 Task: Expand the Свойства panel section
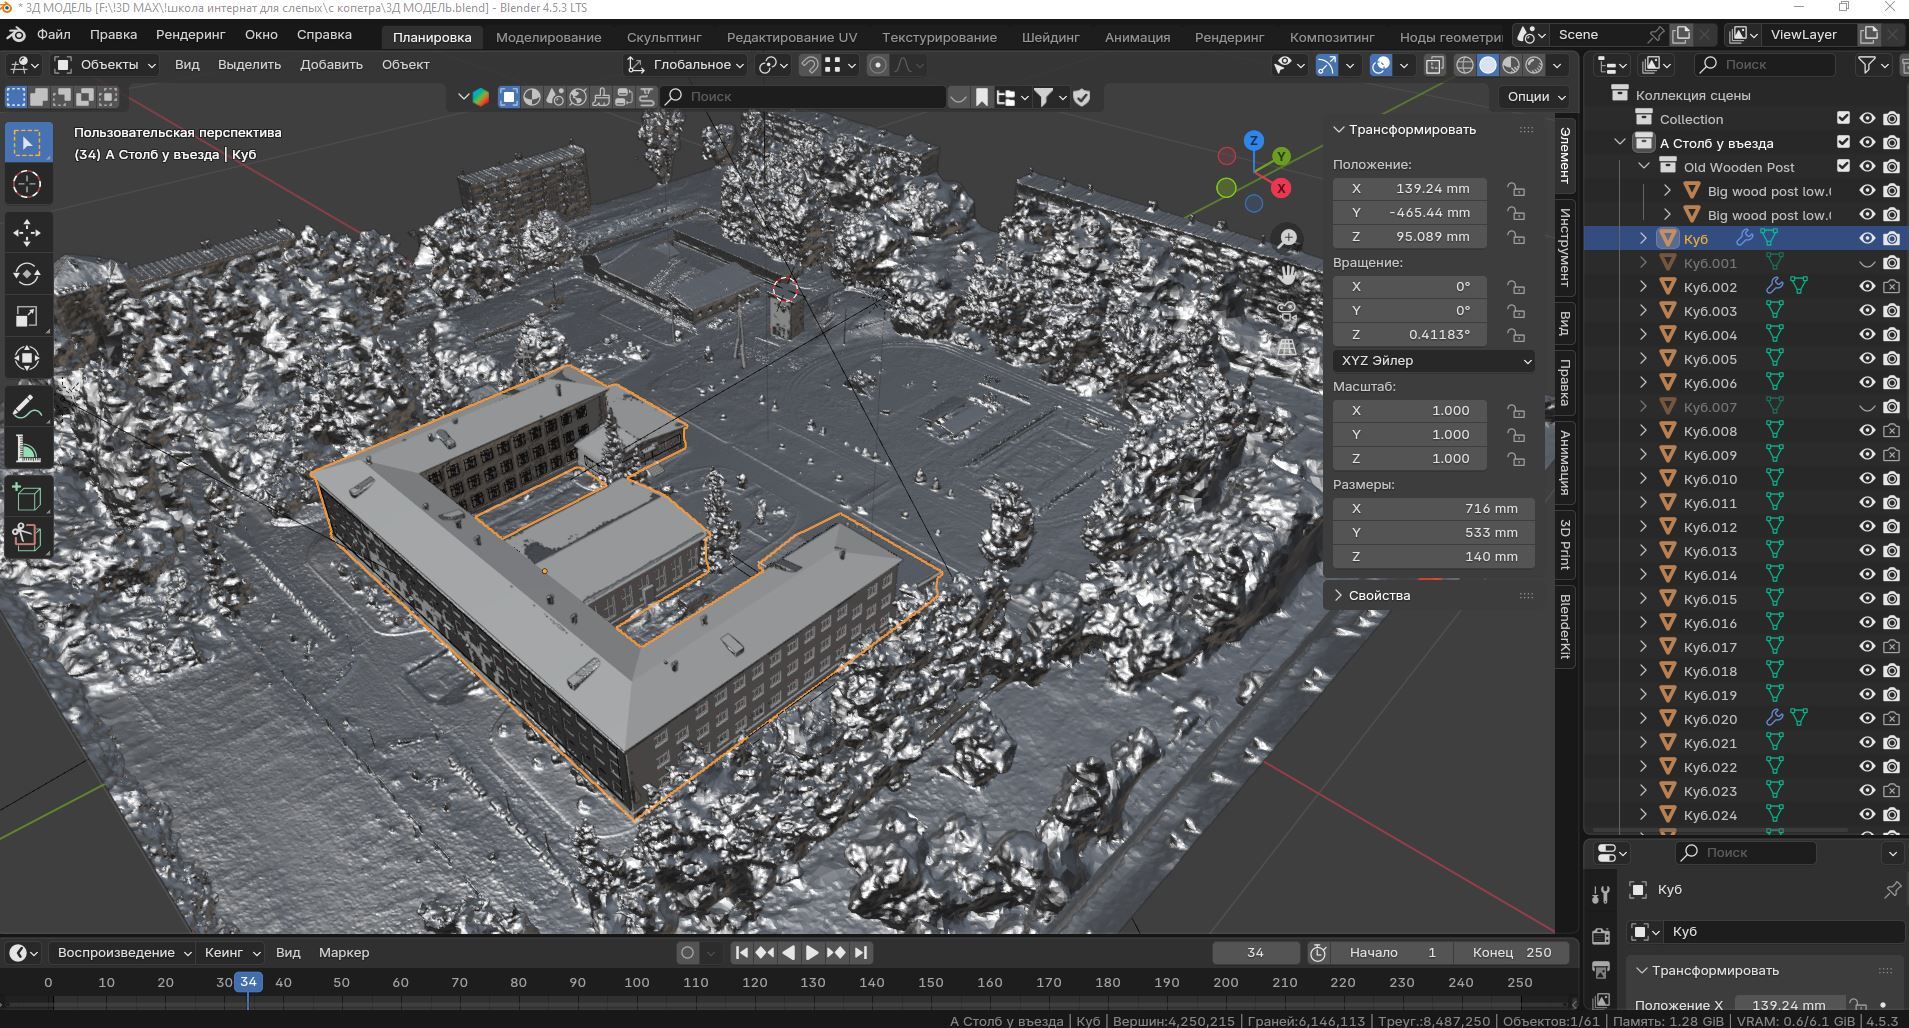(1378, 596)
